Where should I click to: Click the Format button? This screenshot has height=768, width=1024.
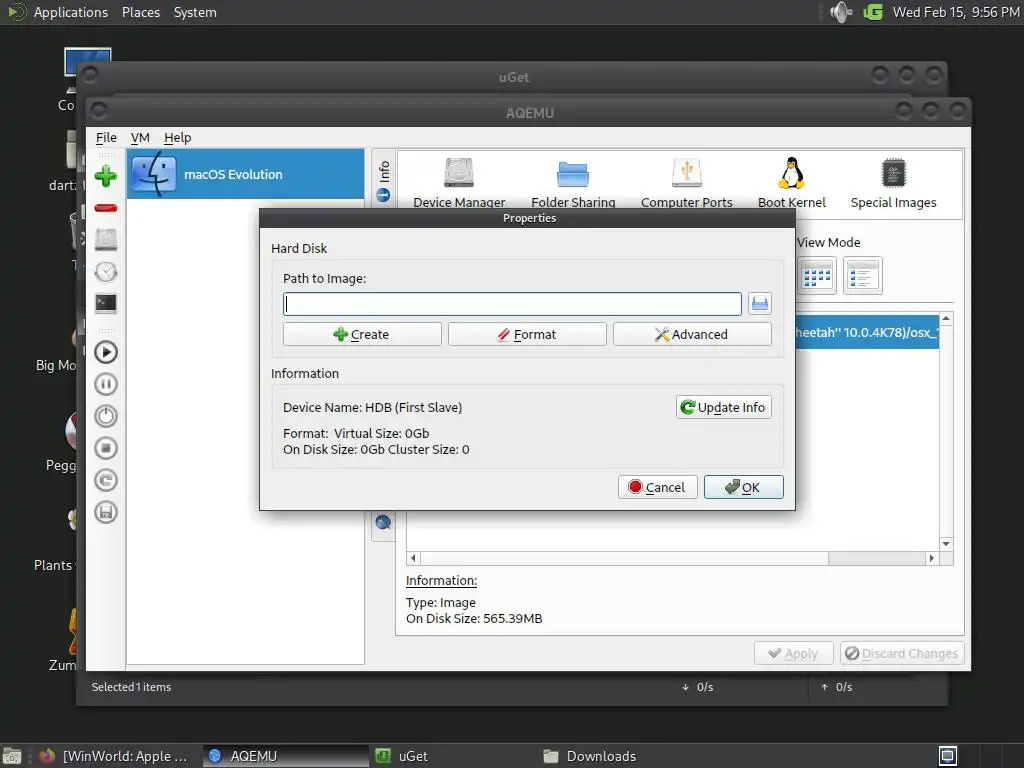[527, 334]
